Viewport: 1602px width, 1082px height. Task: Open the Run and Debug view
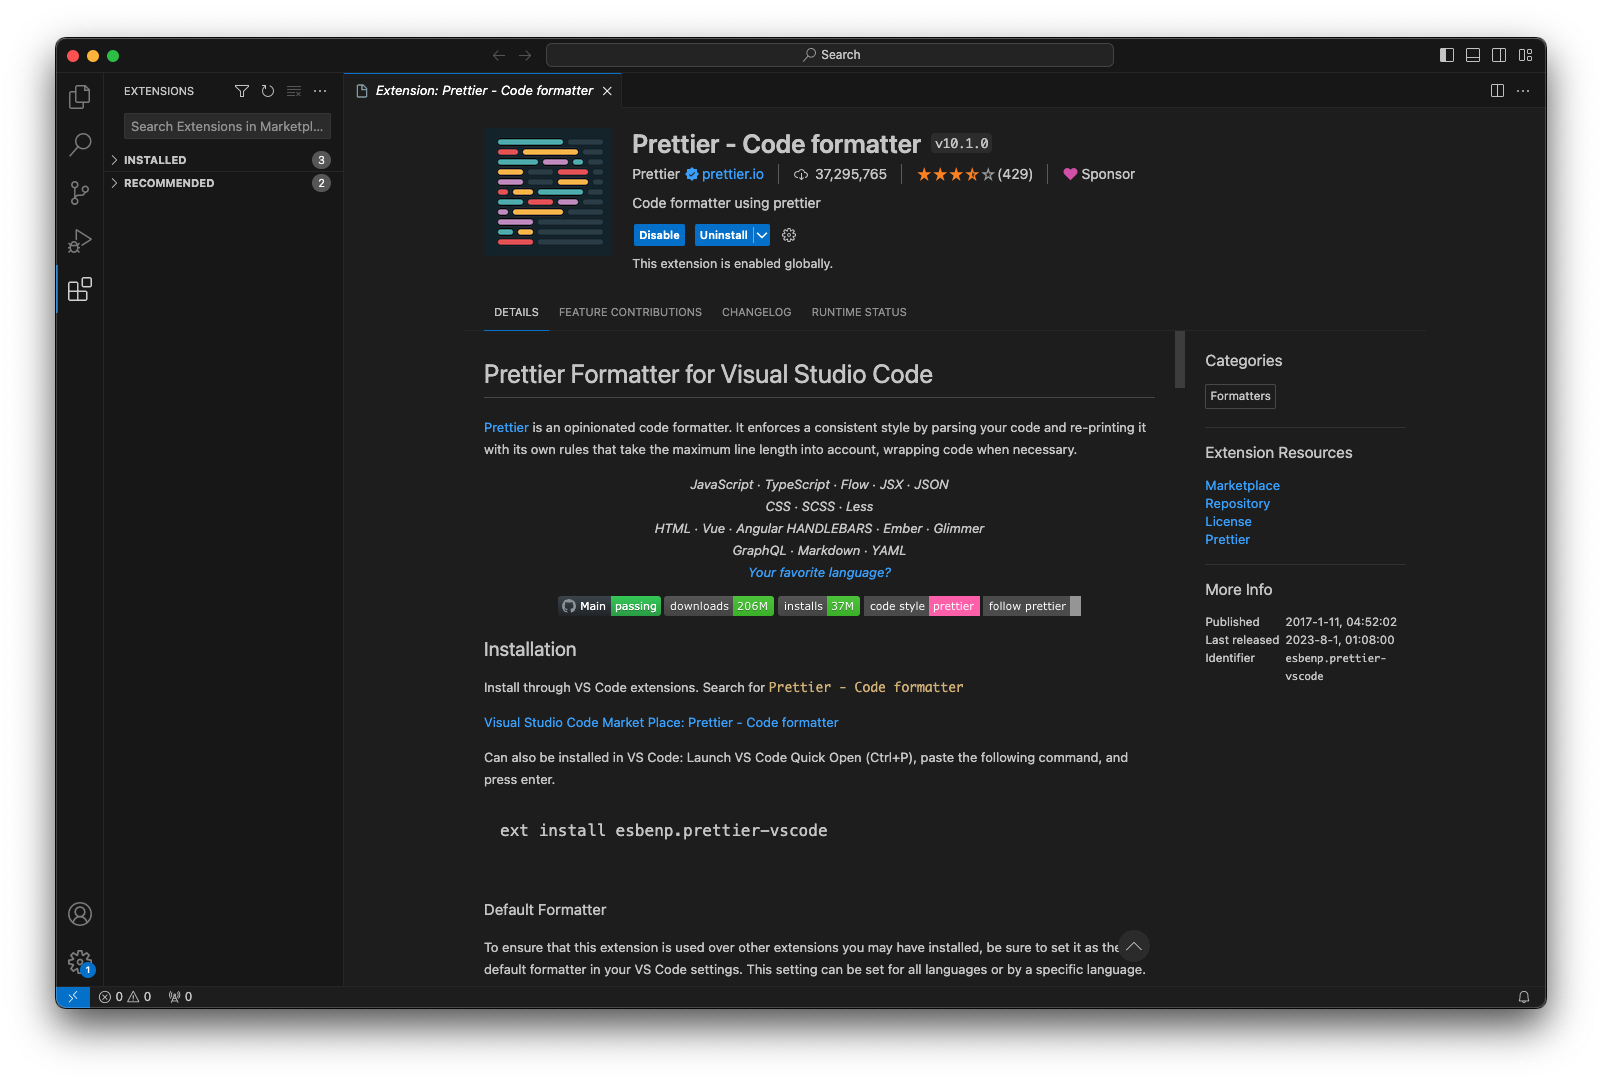click(x=80, y=241)
